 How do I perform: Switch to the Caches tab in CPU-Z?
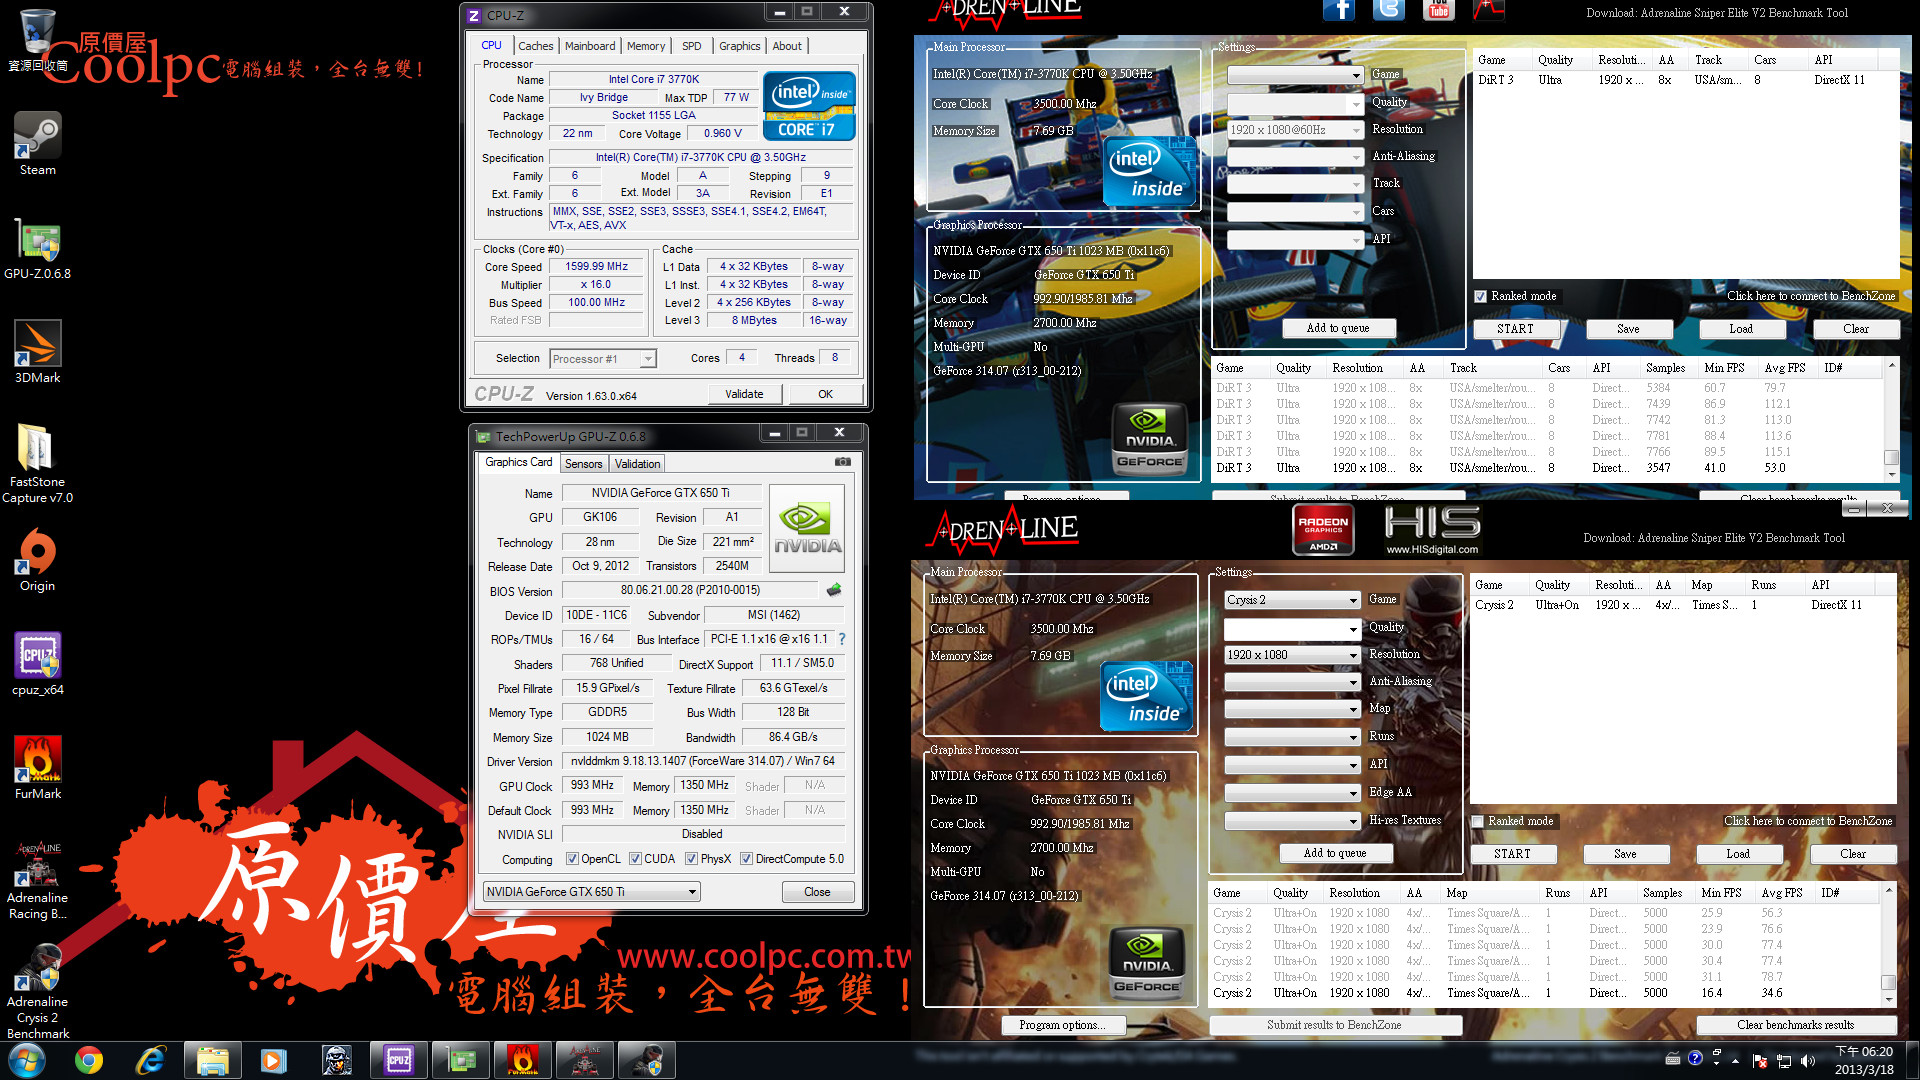point(535,46)
